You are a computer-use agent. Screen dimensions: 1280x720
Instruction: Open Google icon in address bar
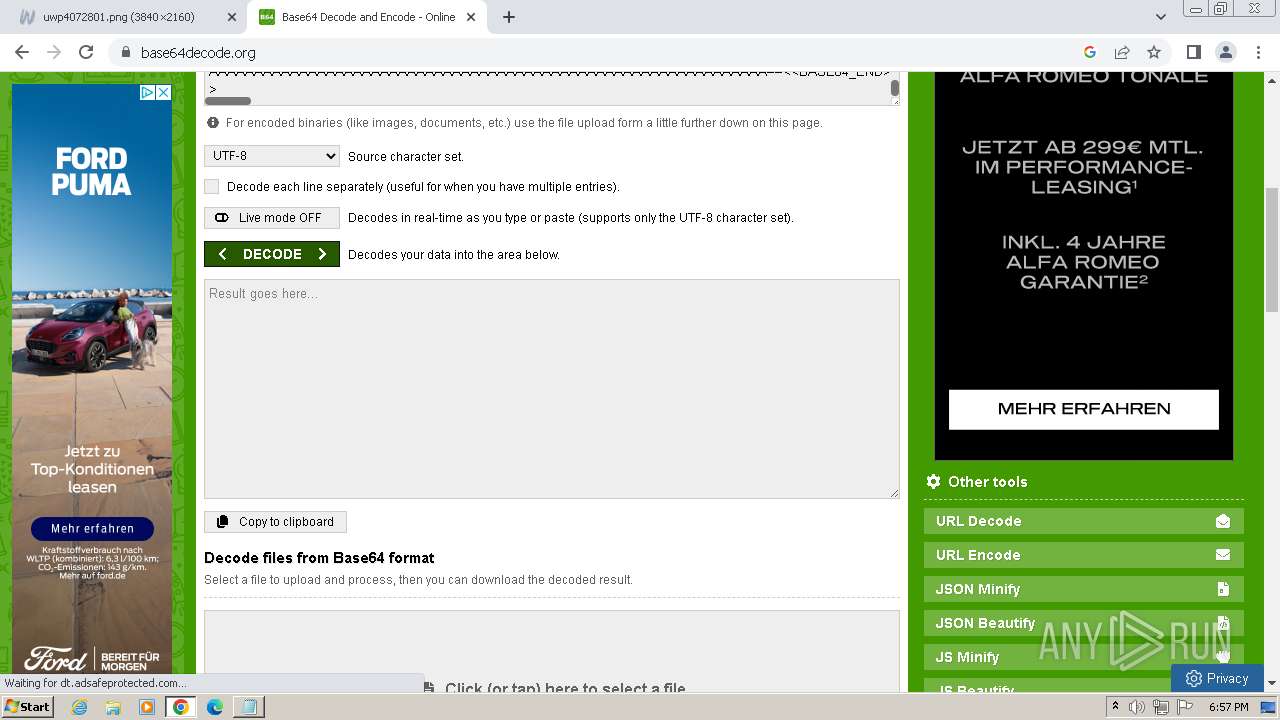[x=1090, y=52]
